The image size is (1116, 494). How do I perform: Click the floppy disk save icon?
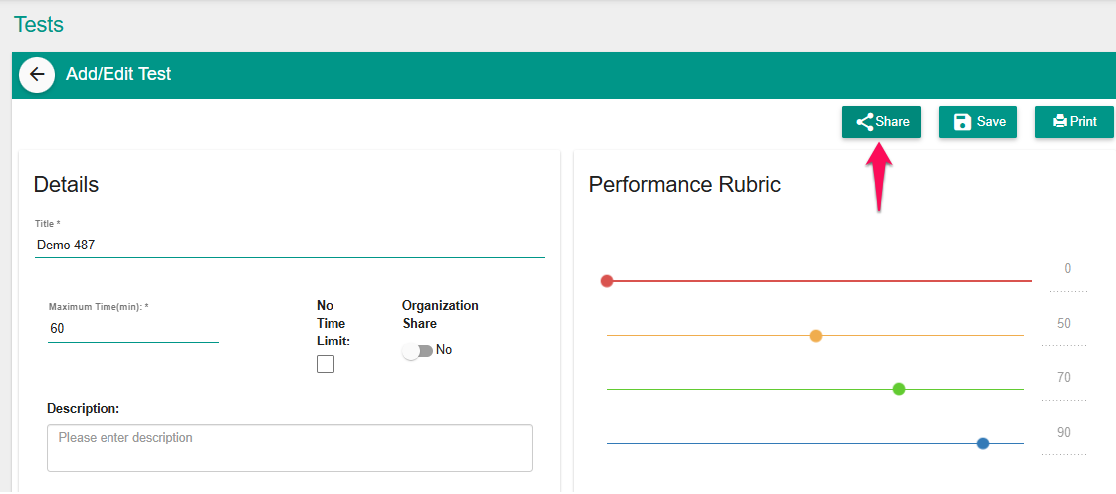tap(963, 122)
